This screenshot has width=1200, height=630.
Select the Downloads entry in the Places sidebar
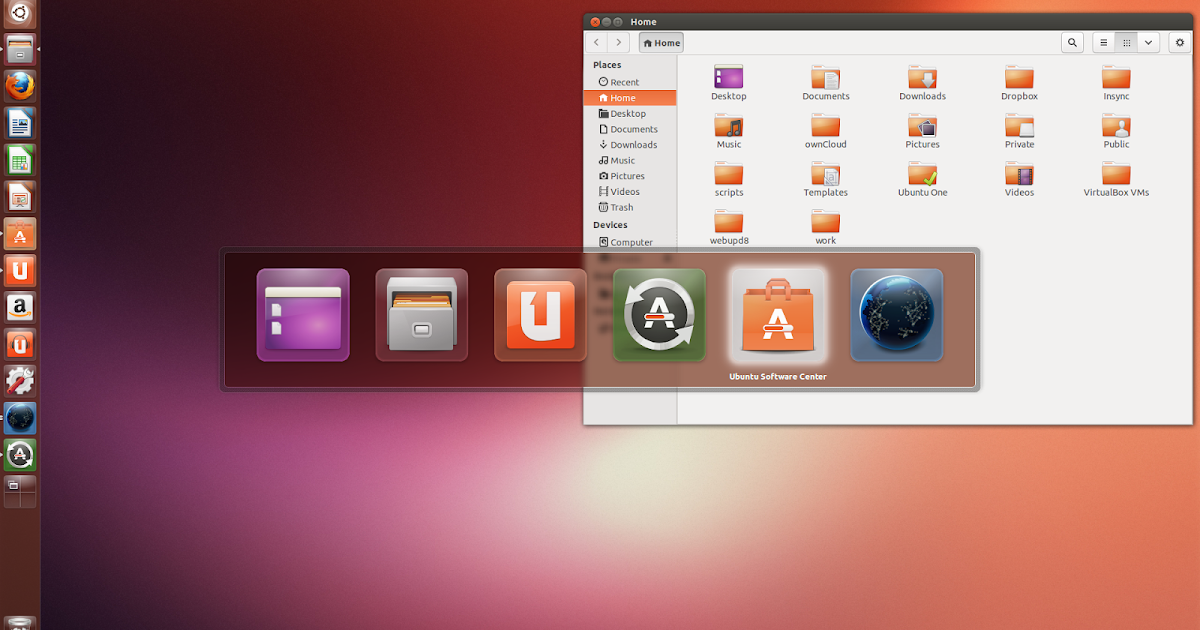(633, 144)
